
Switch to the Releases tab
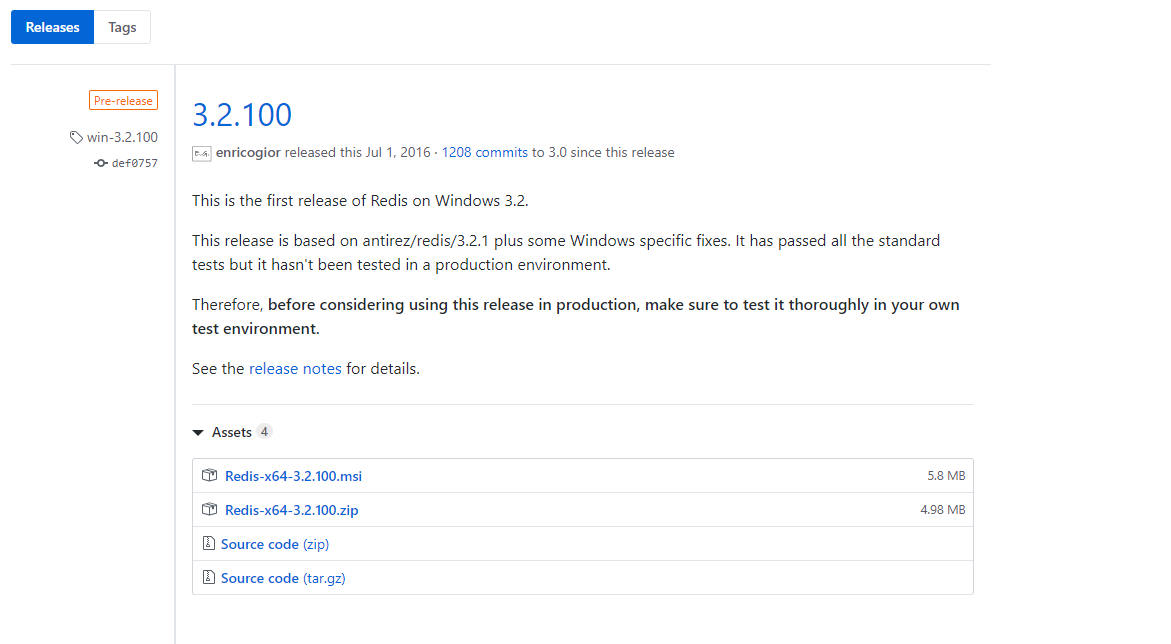pyautogui.click(x=52, y=27)
